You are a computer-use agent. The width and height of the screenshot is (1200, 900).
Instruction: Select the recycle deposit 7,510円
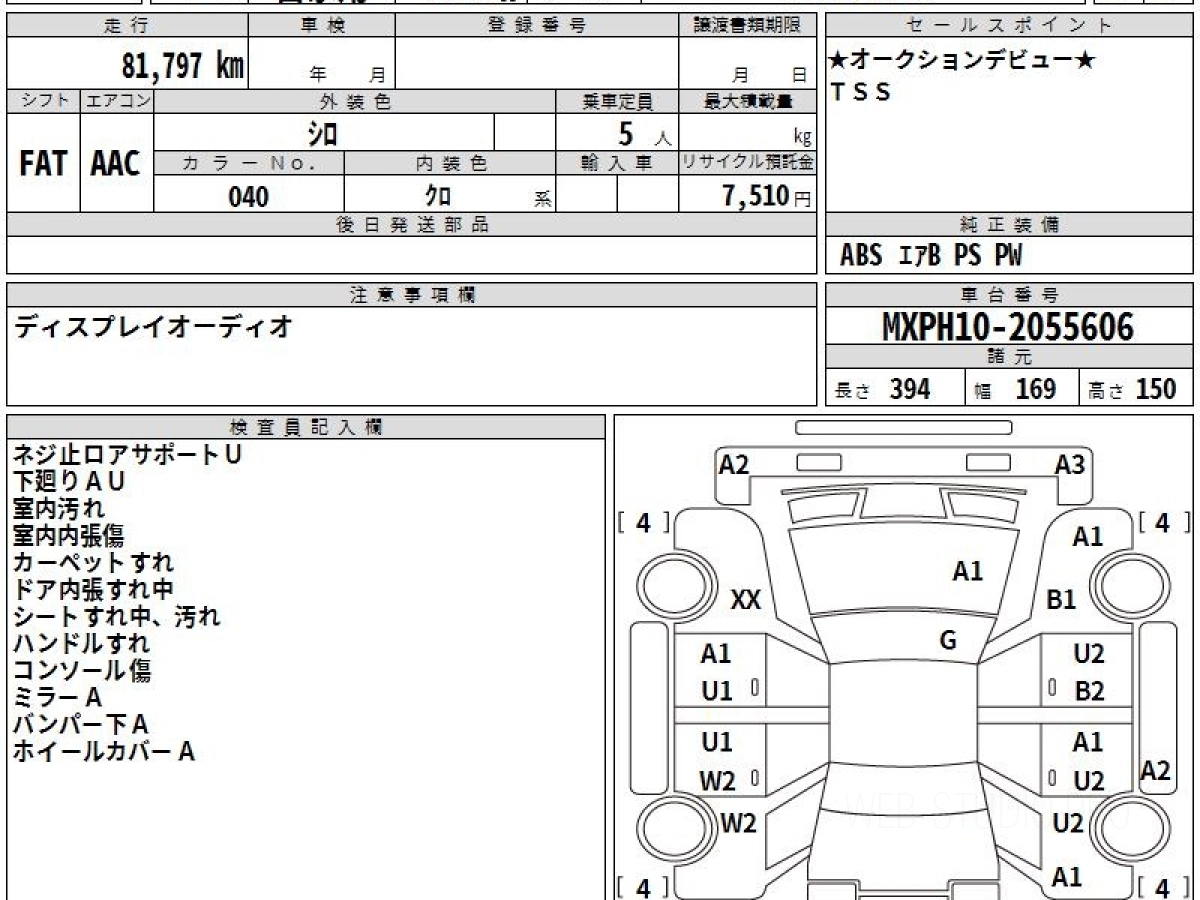766,196
